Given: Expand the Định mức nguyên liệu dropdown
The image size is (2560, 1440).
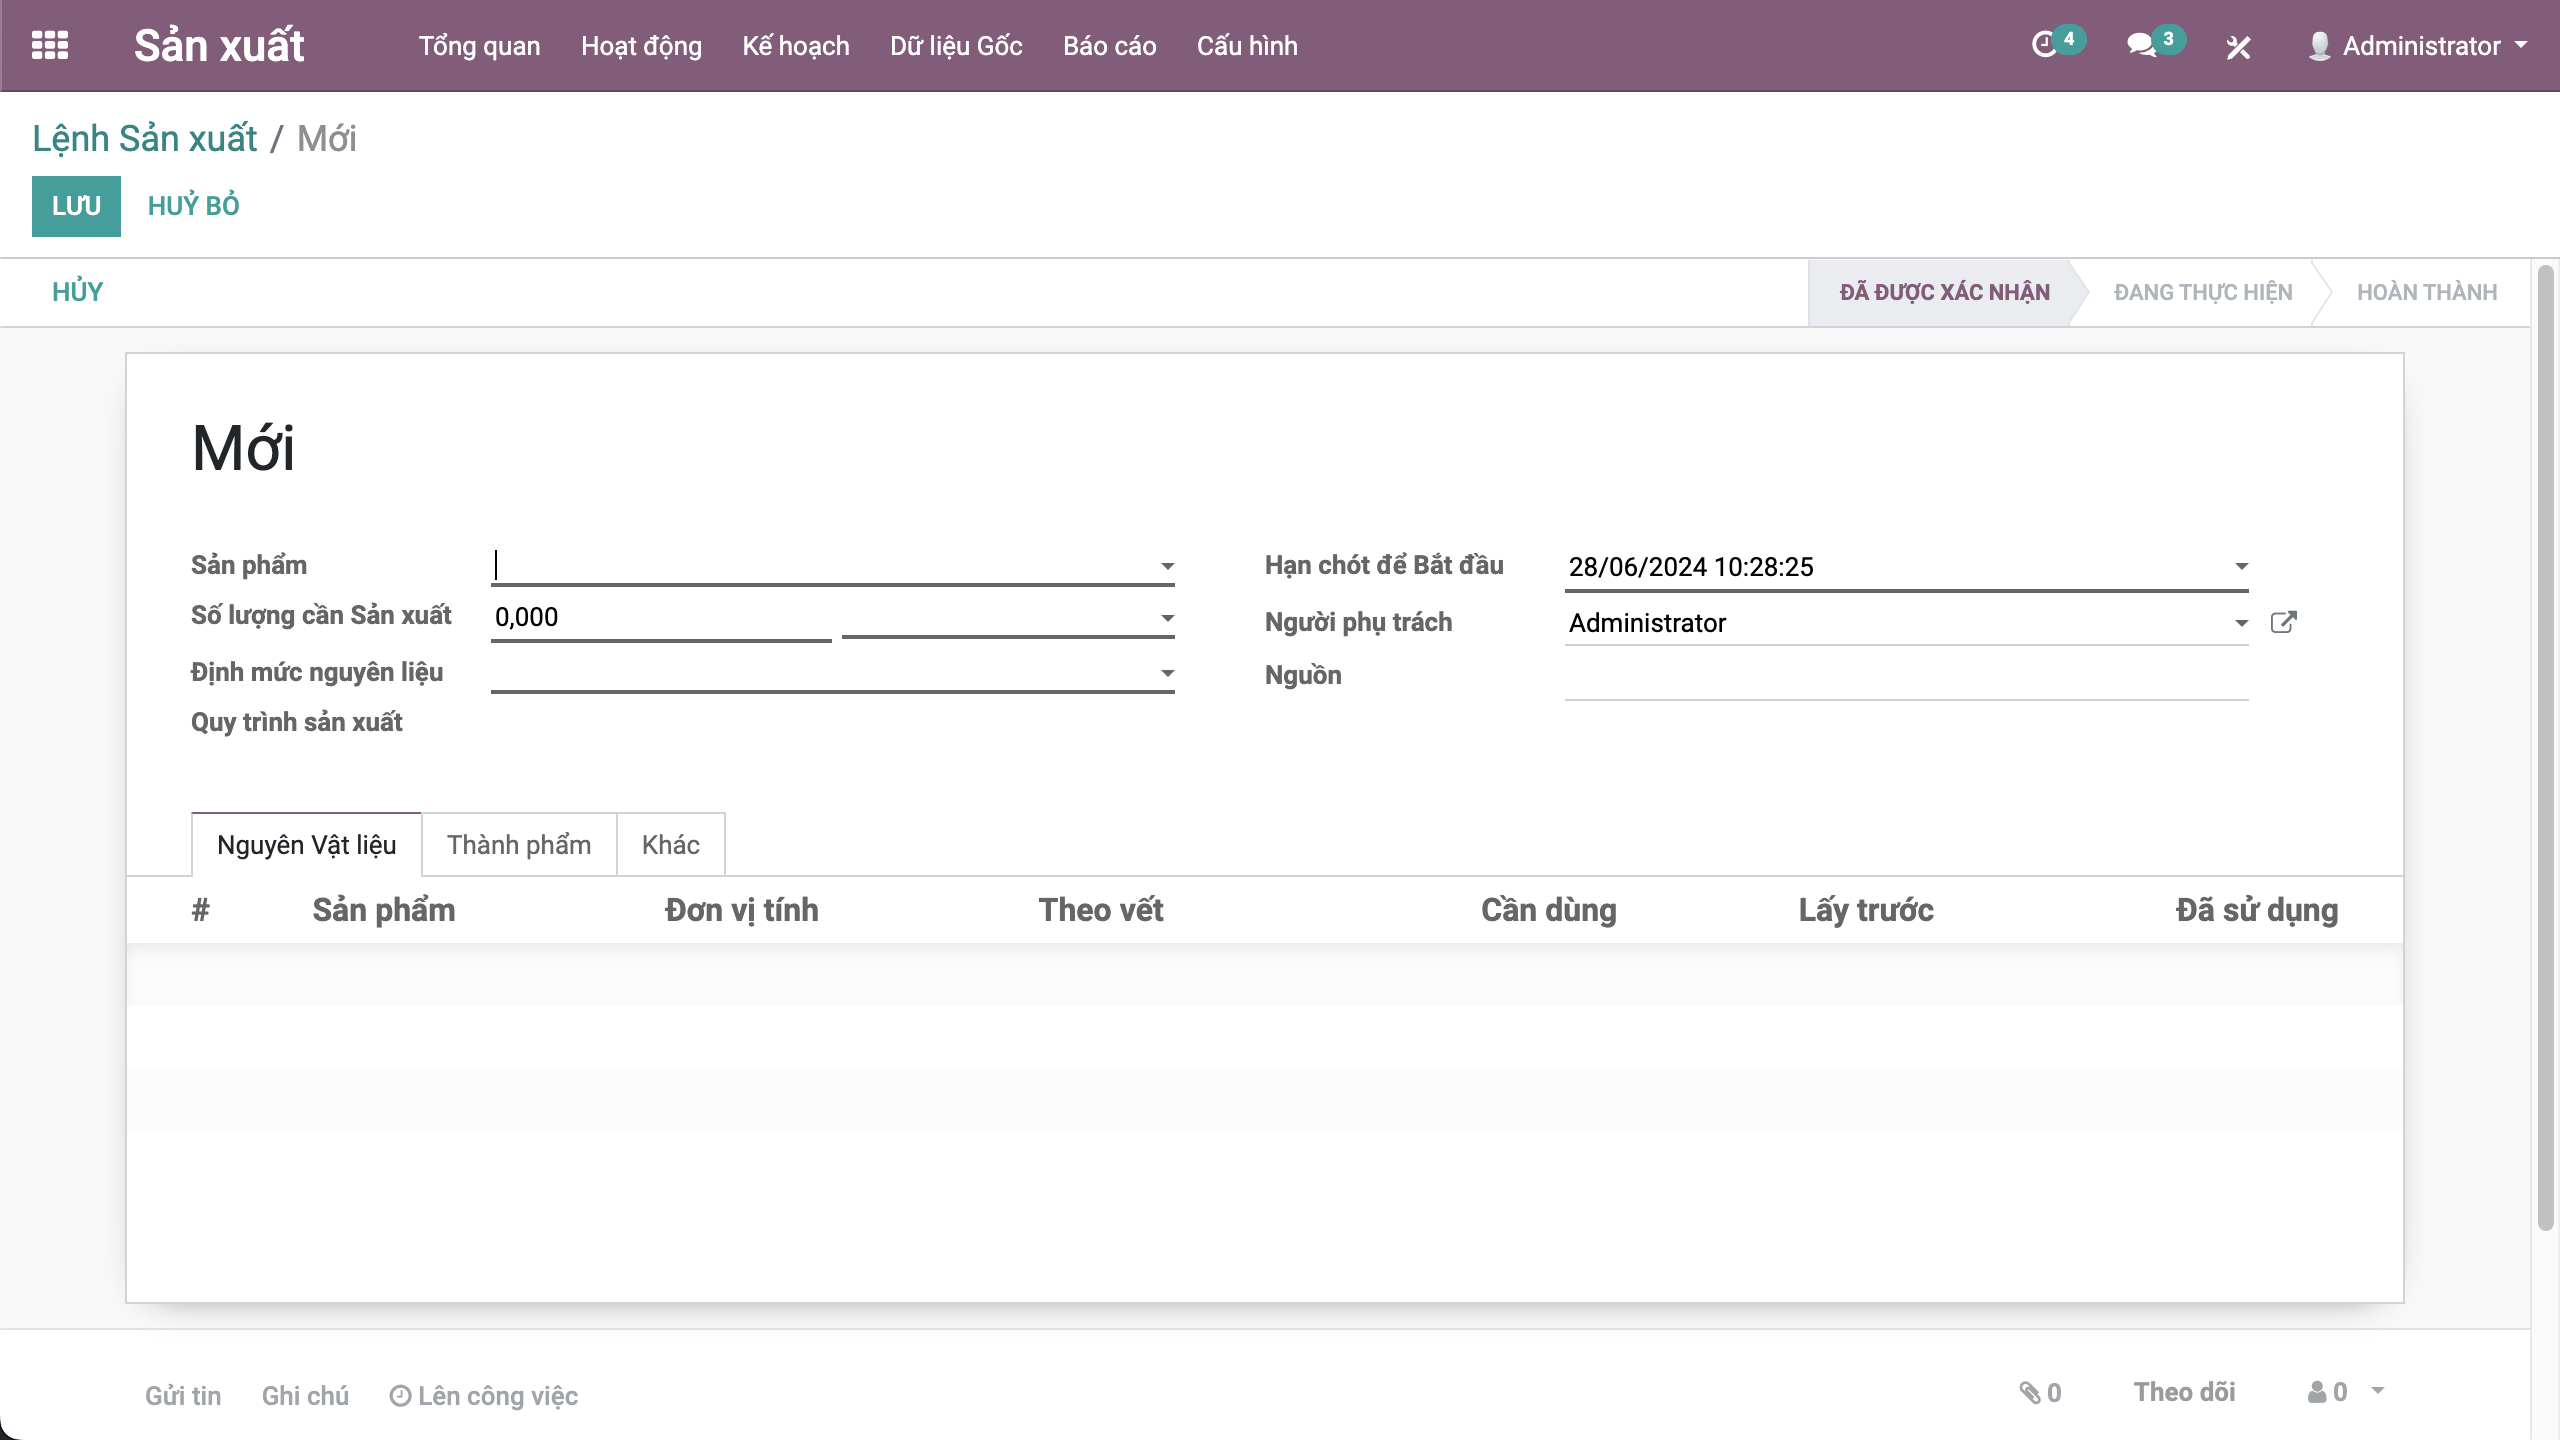Looking at the screenshot, I should (1167, 673).
